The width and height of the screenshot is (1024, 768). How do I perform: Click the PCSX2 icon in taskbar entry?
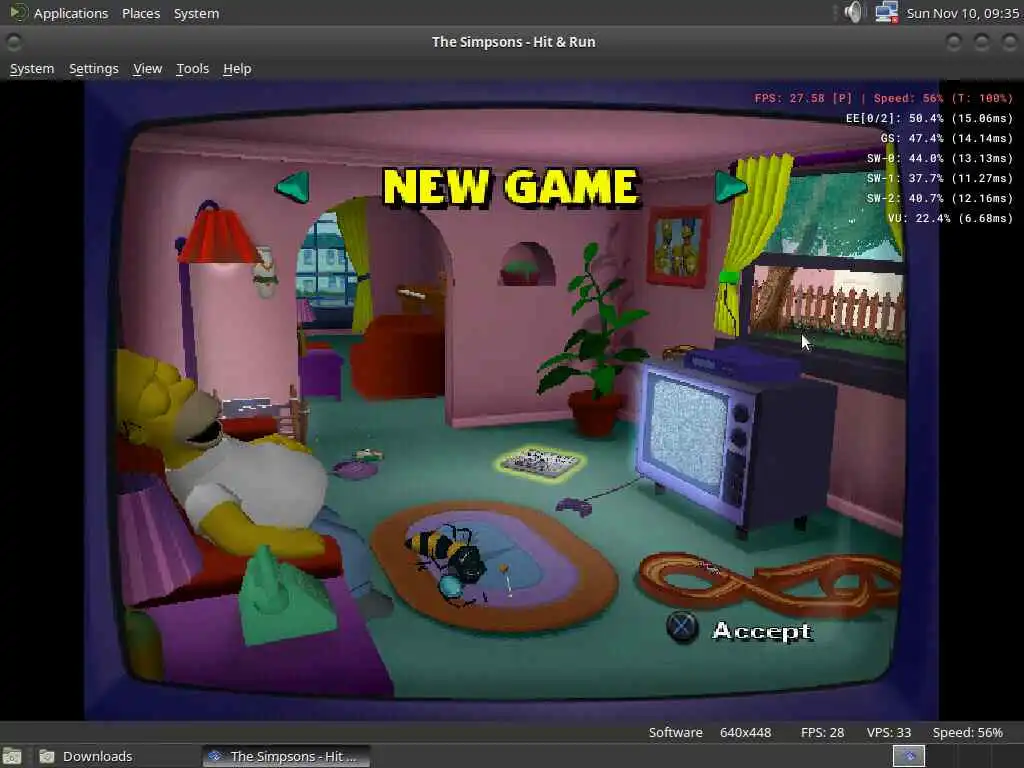coord(215,756)
